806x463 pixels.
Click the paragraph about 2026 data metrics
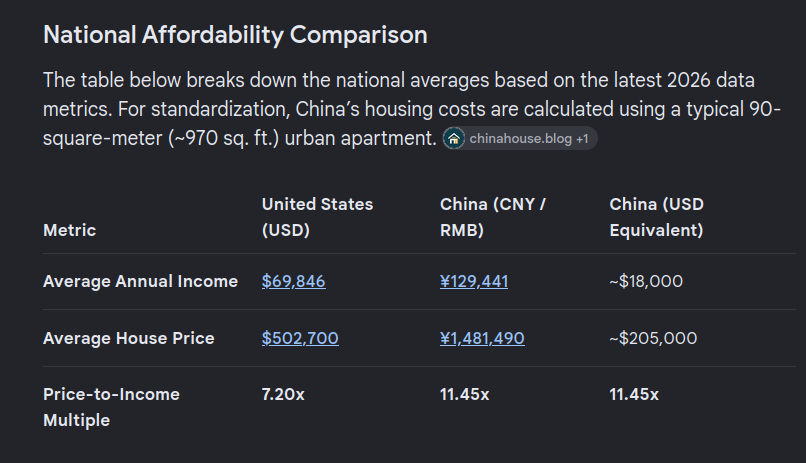click(x=412, y=109)
